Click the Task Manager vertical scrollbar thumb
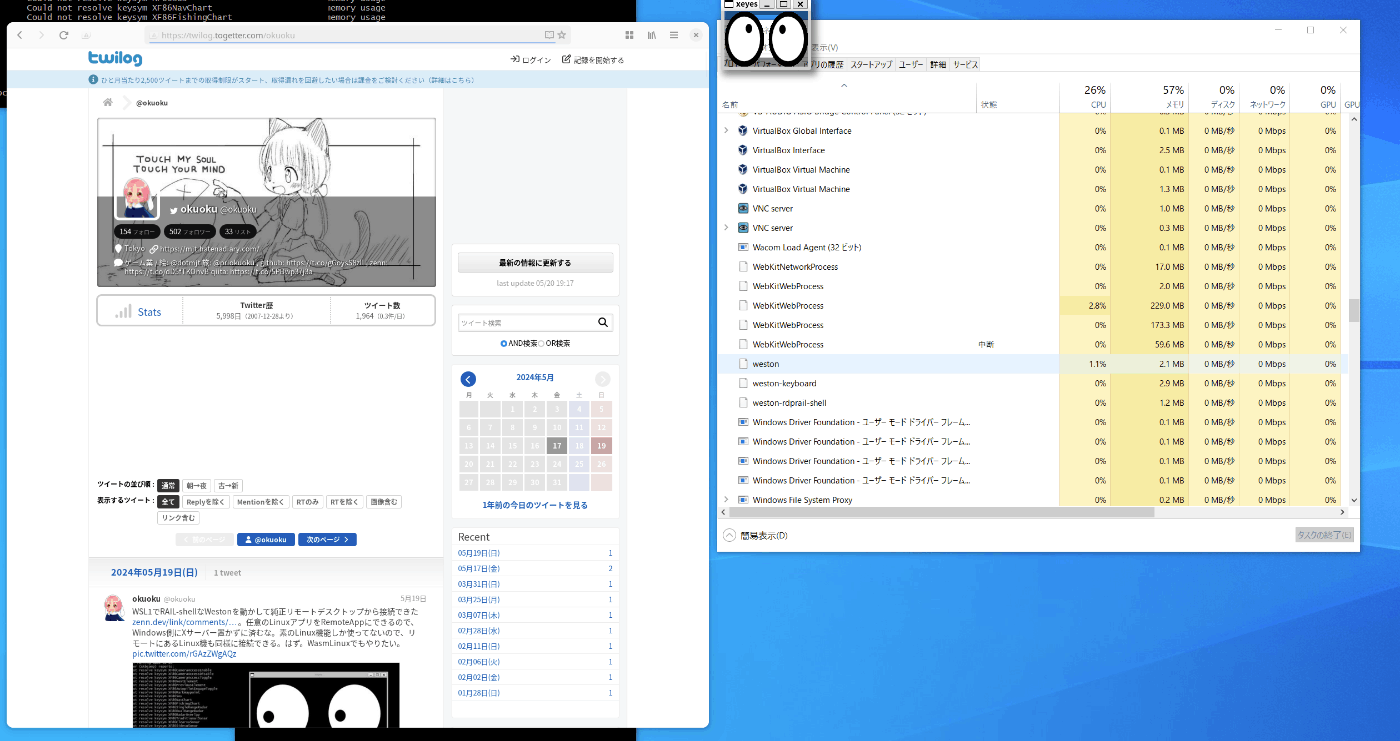 [x=1355, y=311]
